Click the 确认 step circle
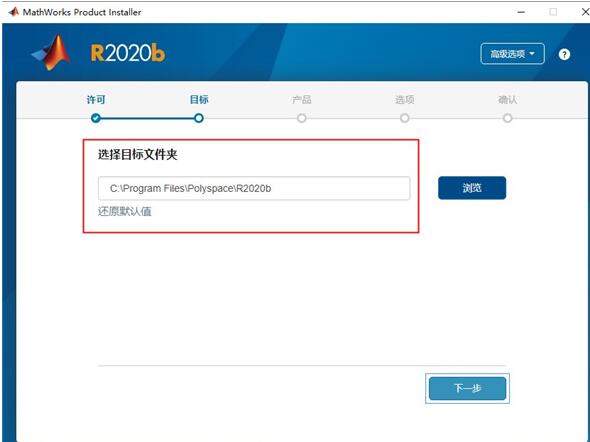590x442 pixels. coord(508,118)
